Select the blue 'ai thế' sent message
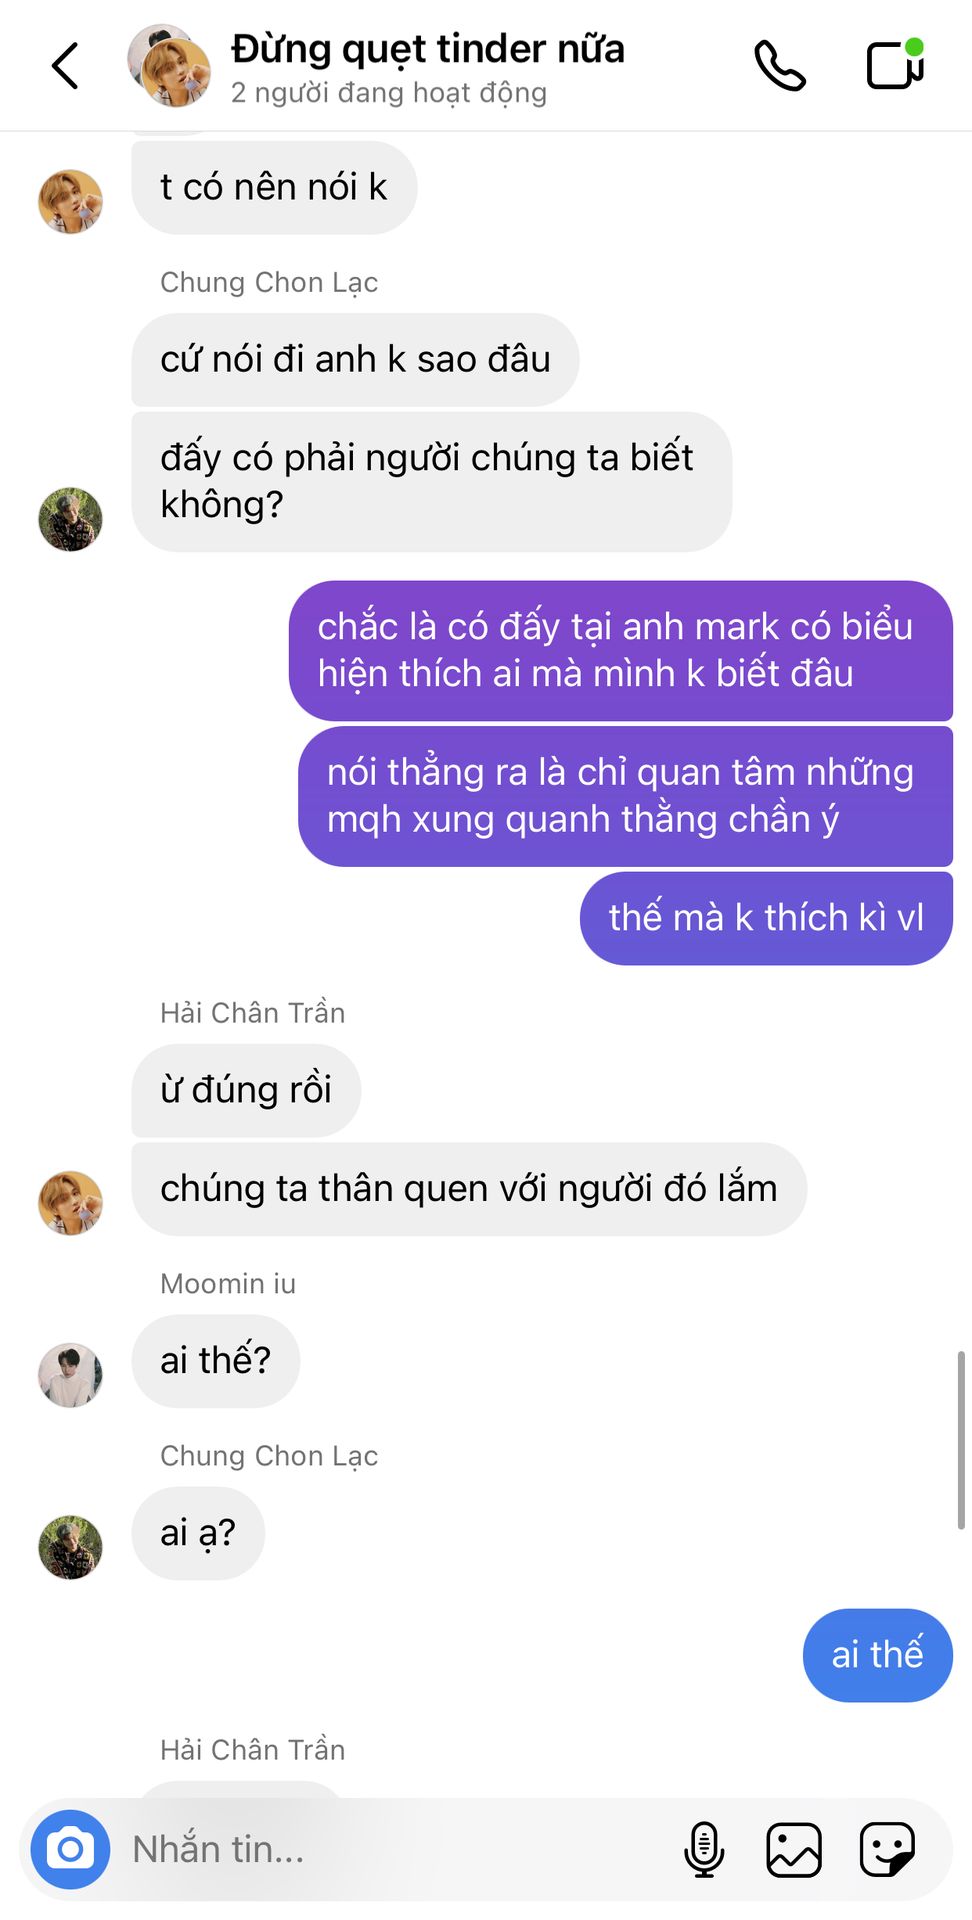The width and height of the screenshot is (972, 1920). pyautogui.click(x=878, y=1655)
